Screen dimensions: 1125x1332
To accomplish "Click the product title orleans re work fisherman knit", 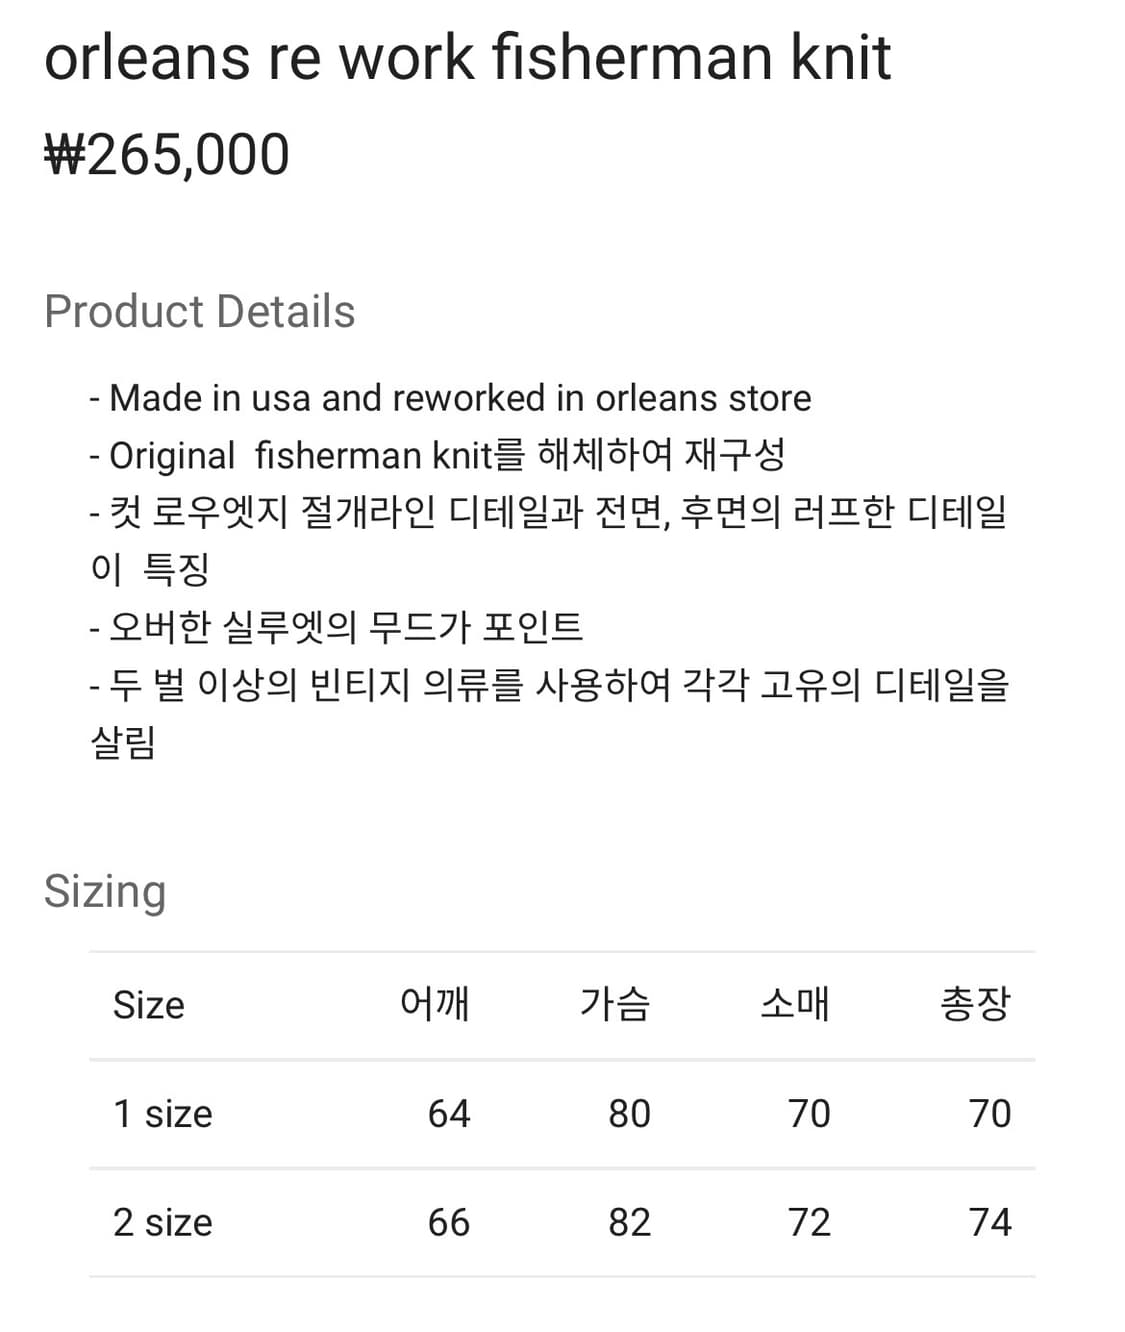I will [467, 58].
